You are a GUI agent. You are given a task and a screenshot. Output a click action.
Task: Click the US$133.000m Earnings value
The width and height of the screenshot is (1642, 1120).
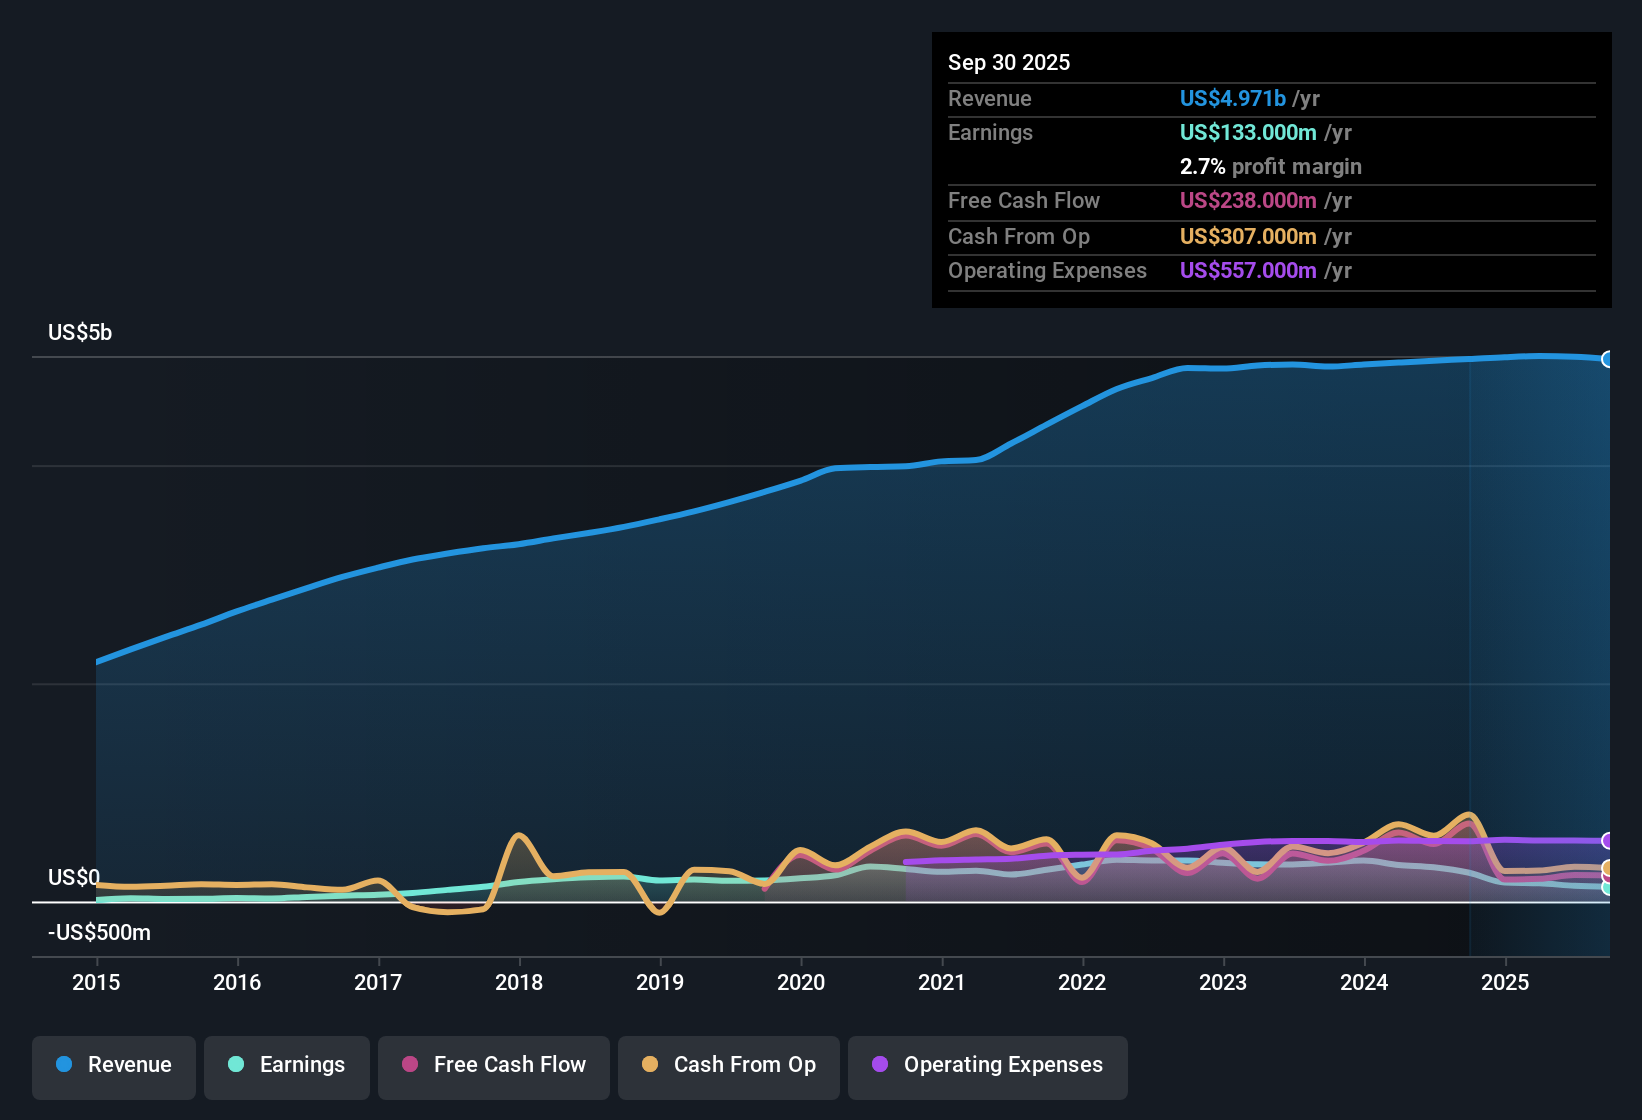1248,132
